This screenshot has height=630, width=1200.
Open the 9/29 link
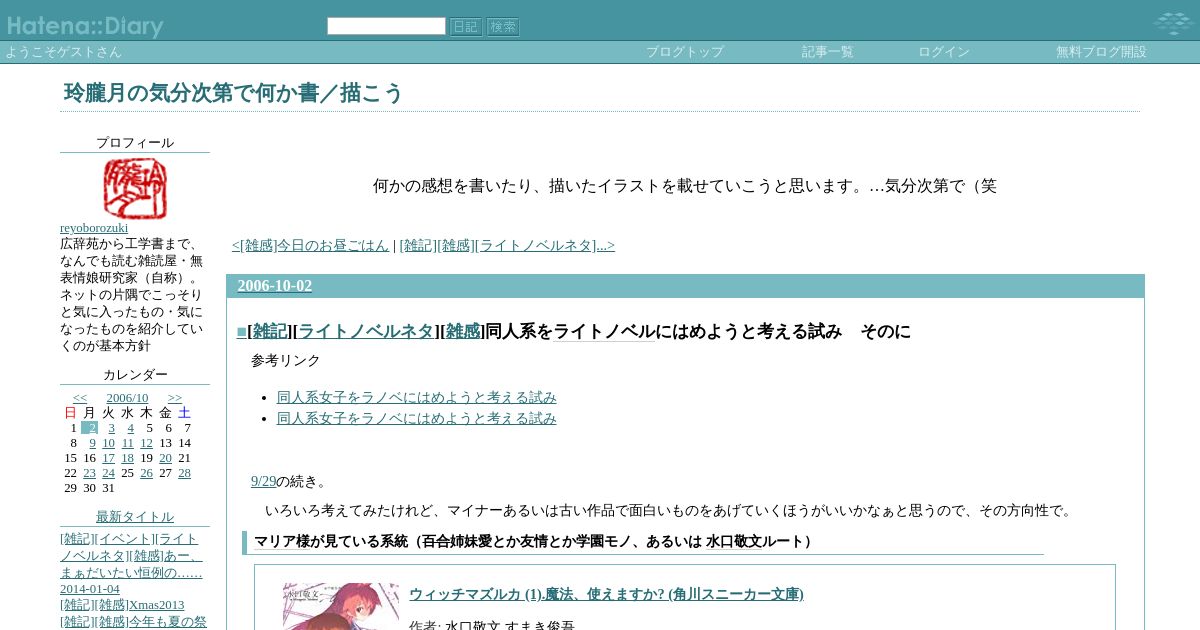tap(263, 481)
